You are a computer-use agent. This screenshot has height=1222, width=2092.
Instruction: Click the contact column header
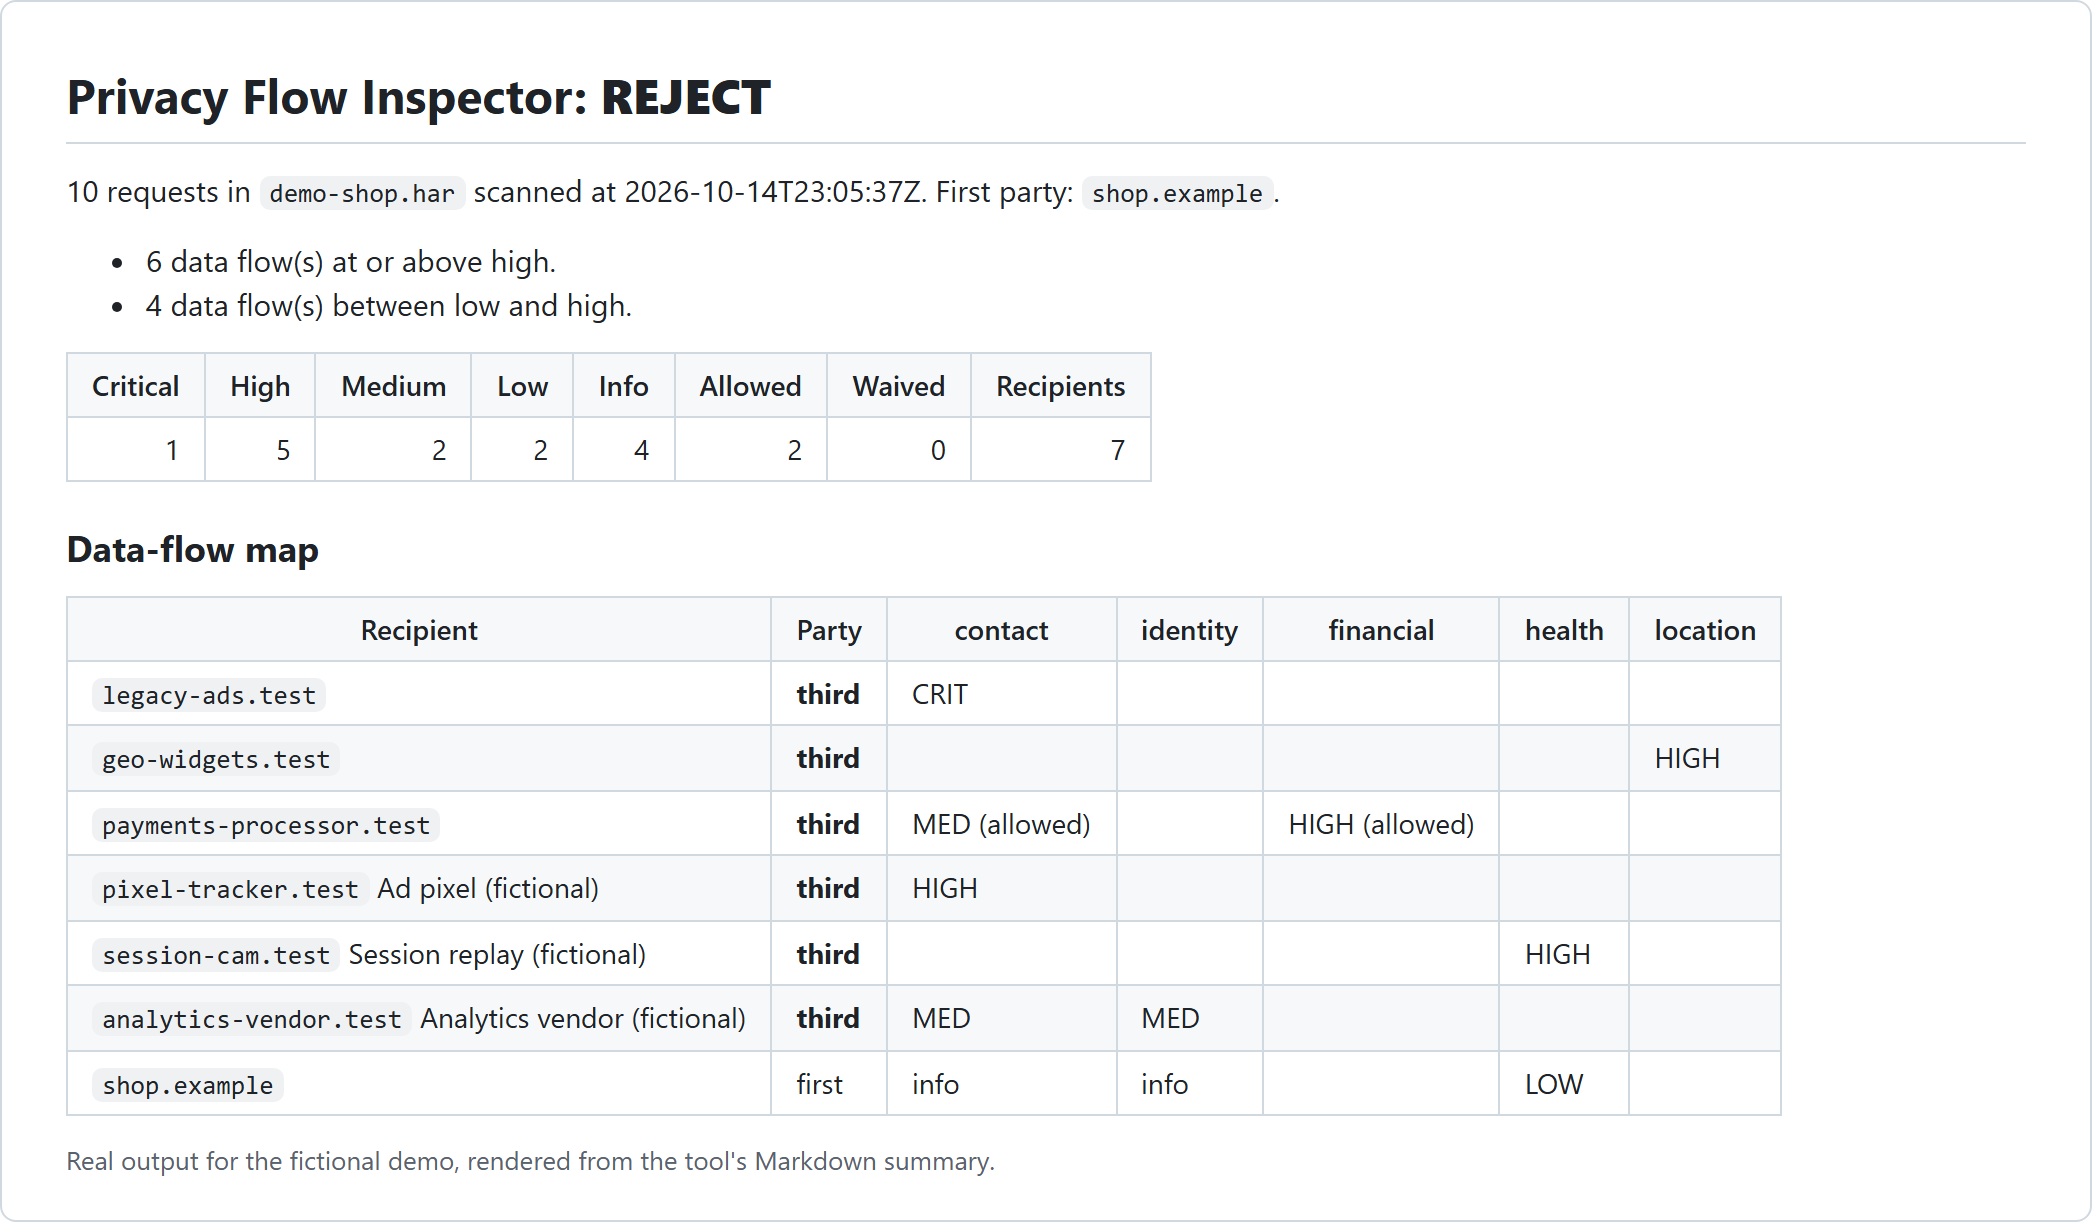pyautogui.click(x=1002, y=630)
